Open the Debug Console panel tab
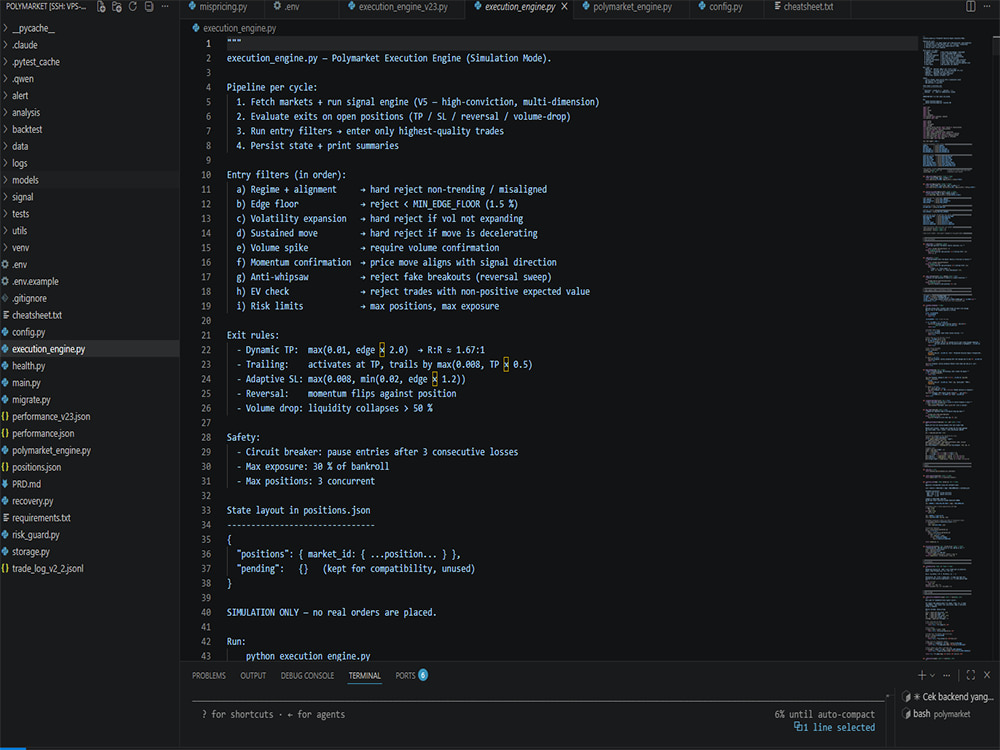This screenshot has height=750, width=1000. tap(307, 675)
